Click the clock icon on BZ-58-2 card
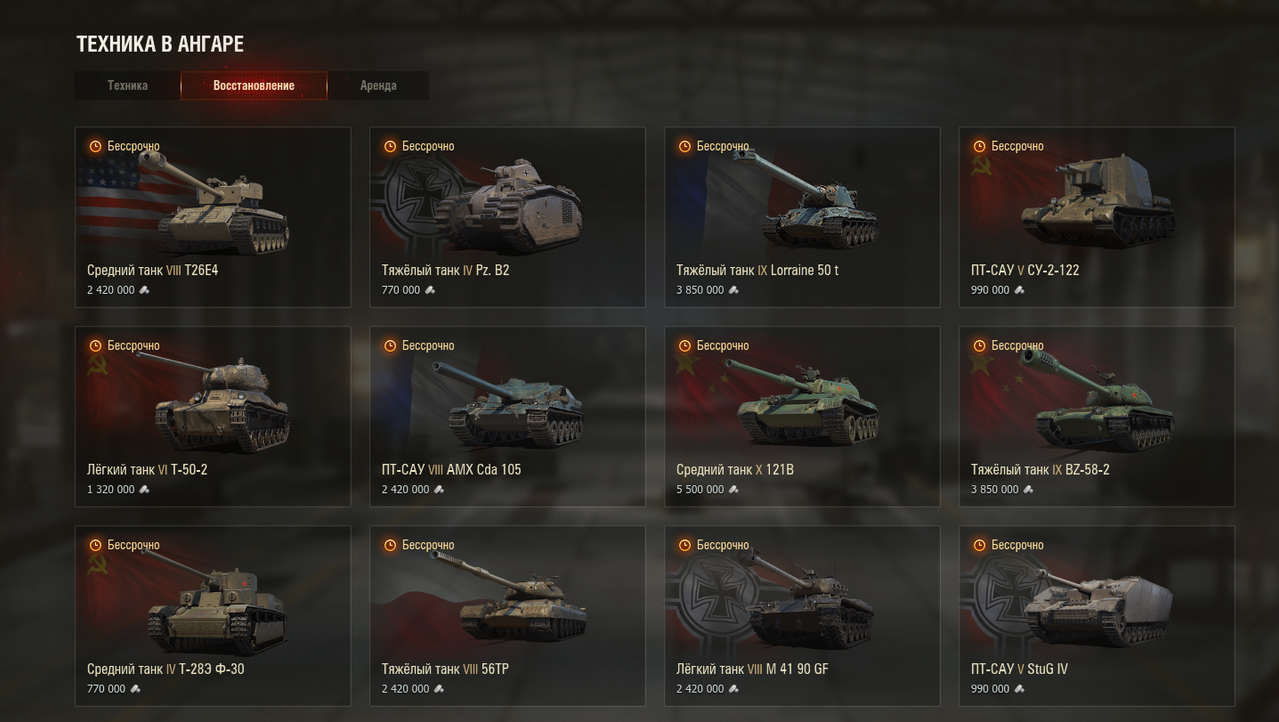The image size is (1279, 722). pos(979,346)
